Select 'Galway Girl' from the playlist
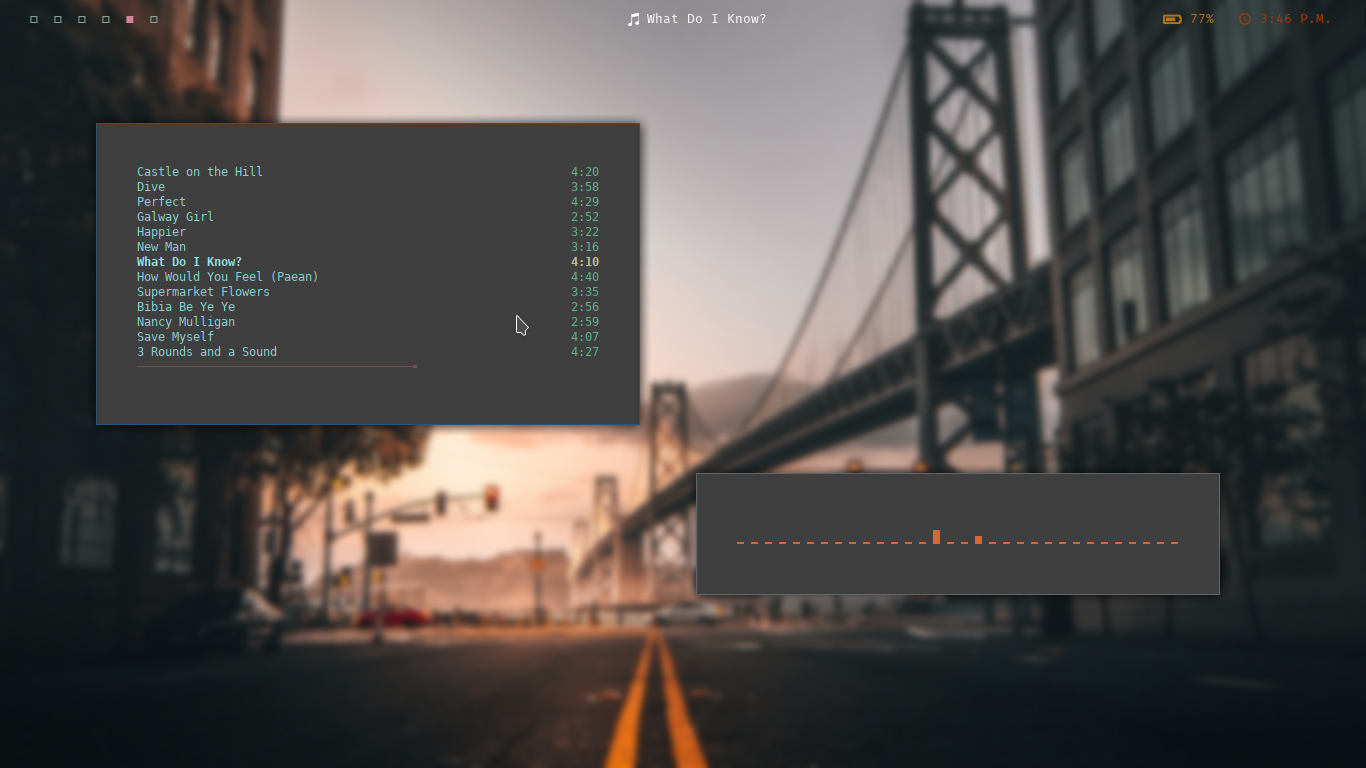The height and width of the screenshot is (768, 1366). tap(175, 216)
